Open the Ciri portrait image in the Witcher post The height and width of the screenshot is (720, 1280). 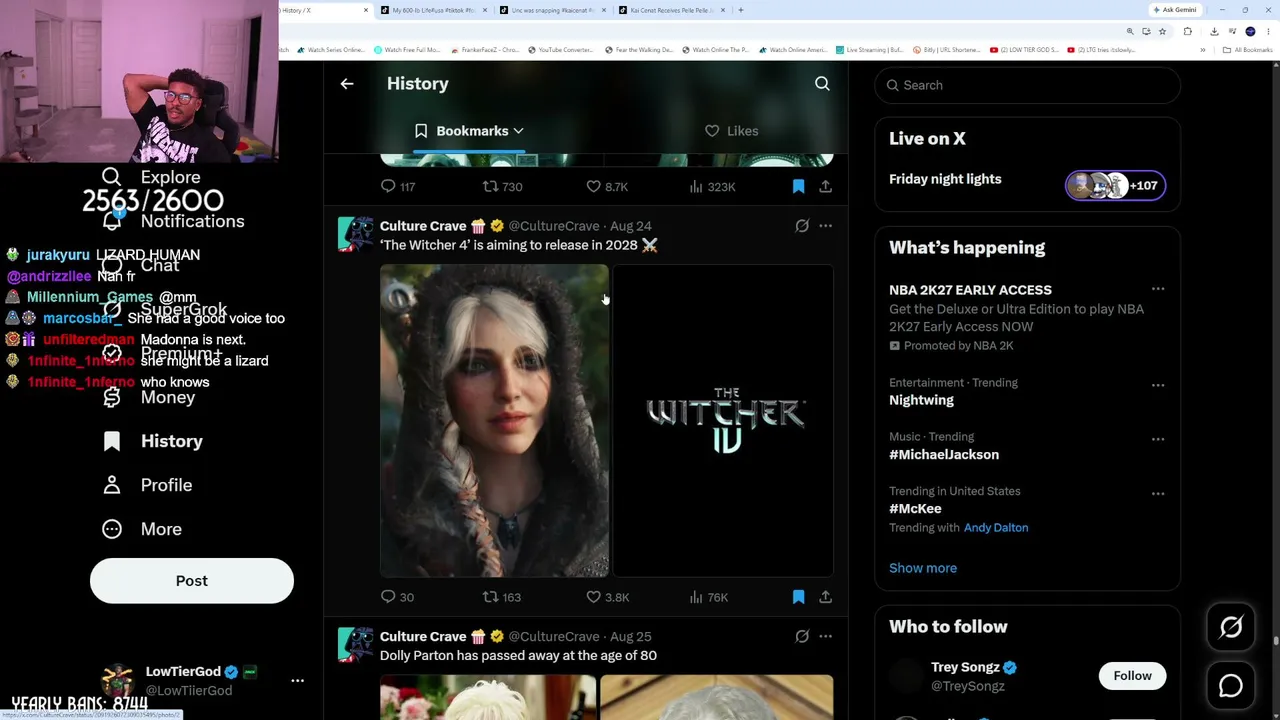[x=494, y=421]
